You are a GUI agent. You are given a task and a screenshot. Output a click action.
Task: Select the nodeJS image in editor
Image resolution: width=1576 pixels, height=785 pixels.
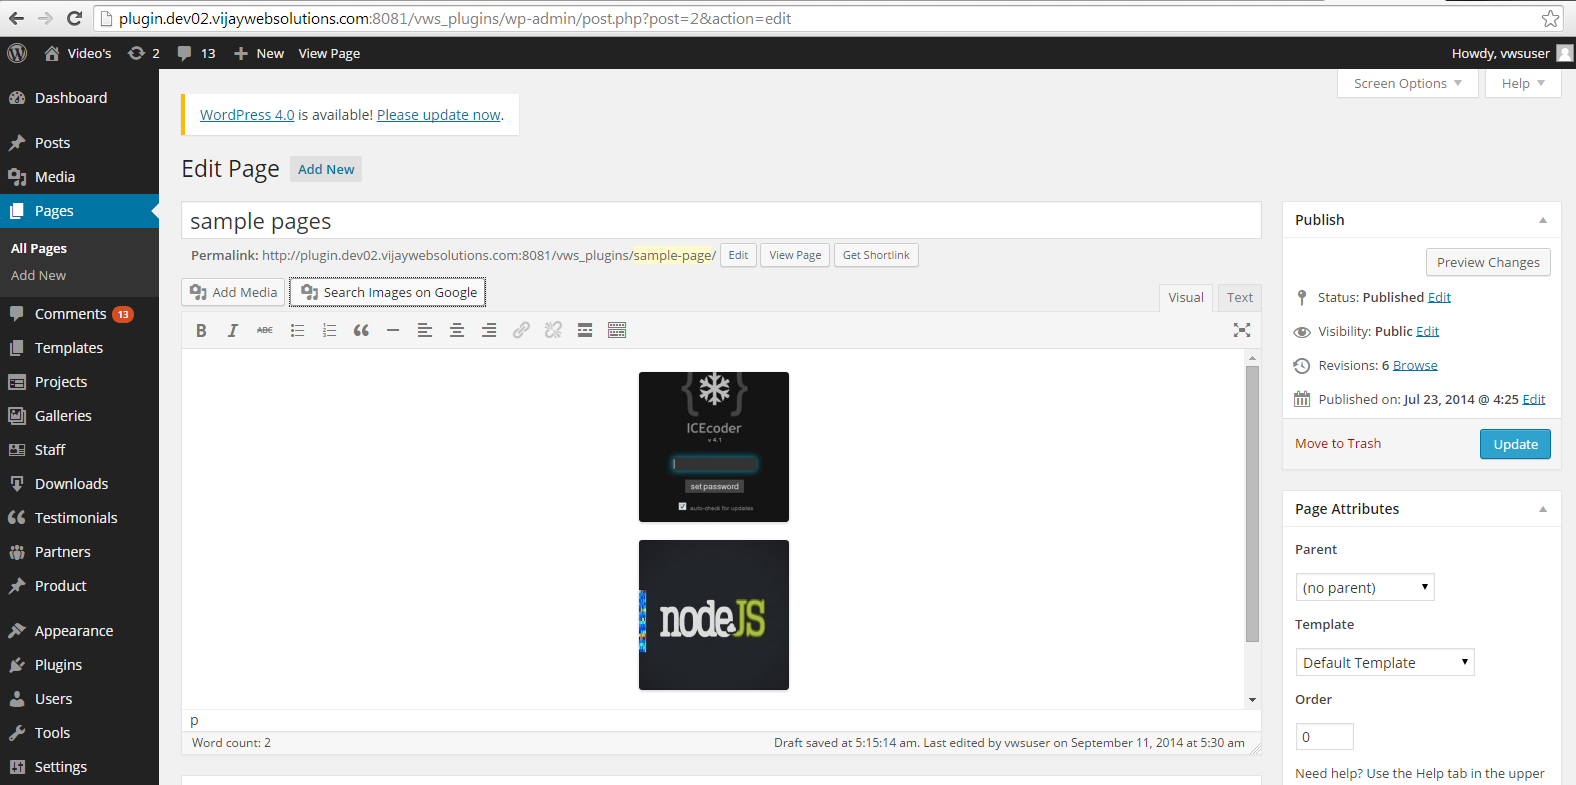point(714,615)
